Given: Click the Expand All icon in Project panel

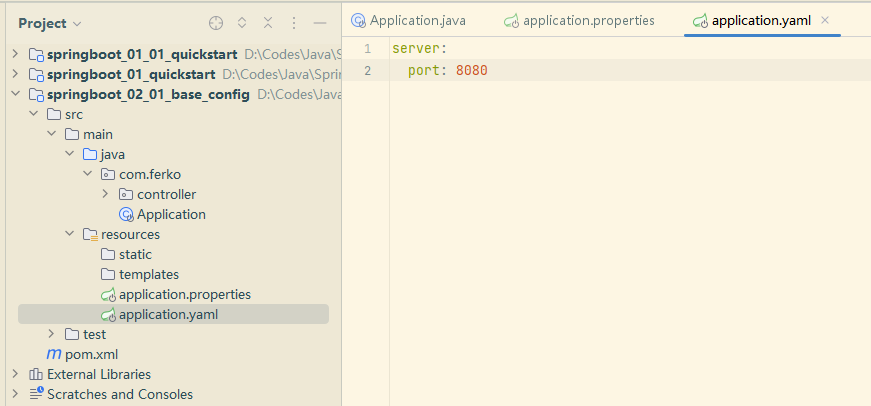Looking at the screenshot, I should tap(242, 23).
